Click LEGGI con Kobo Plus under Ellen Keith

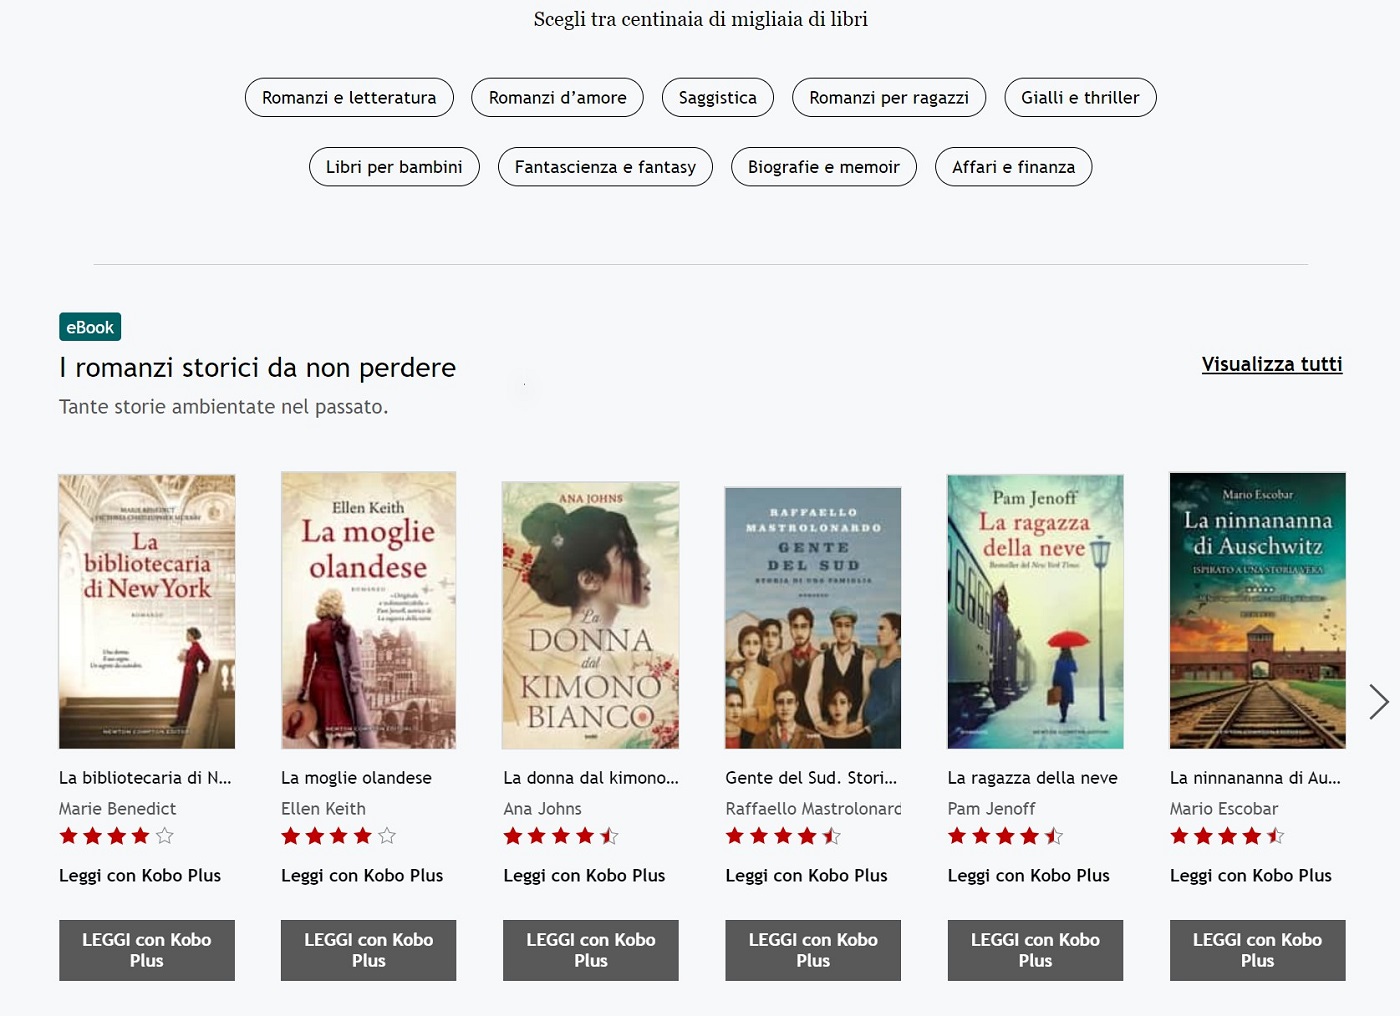pos(368,950)
